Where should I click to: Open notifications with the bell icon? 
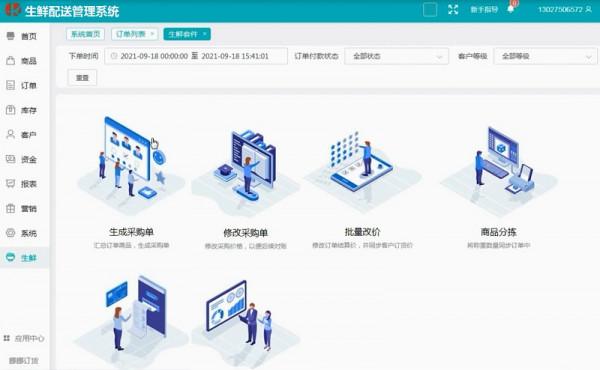click(x=510, y=9)
